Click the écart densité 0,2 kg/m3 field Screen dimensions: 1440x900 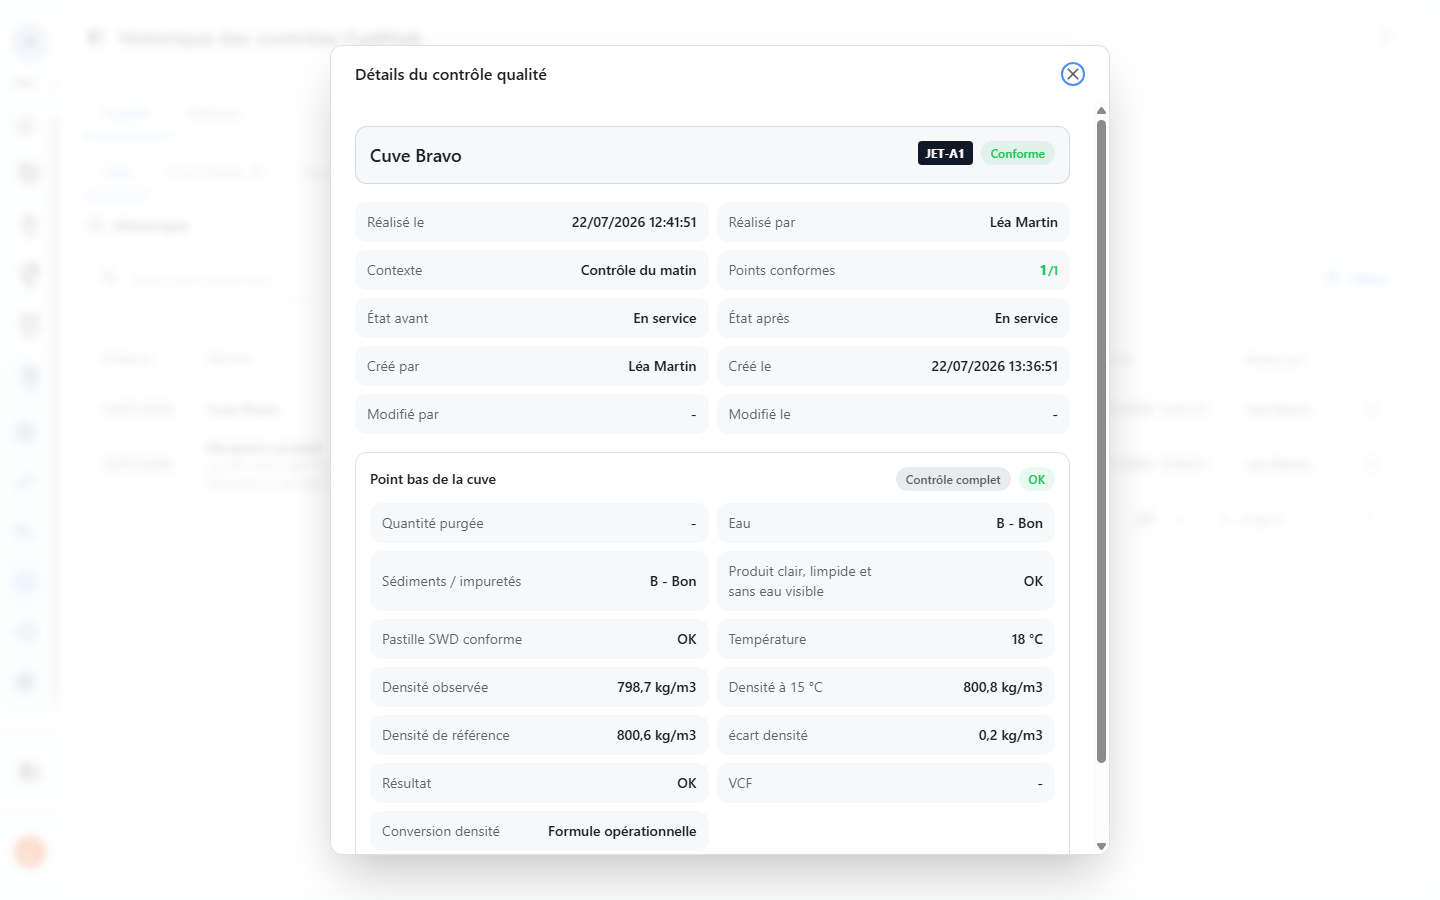tap(886, 735)
